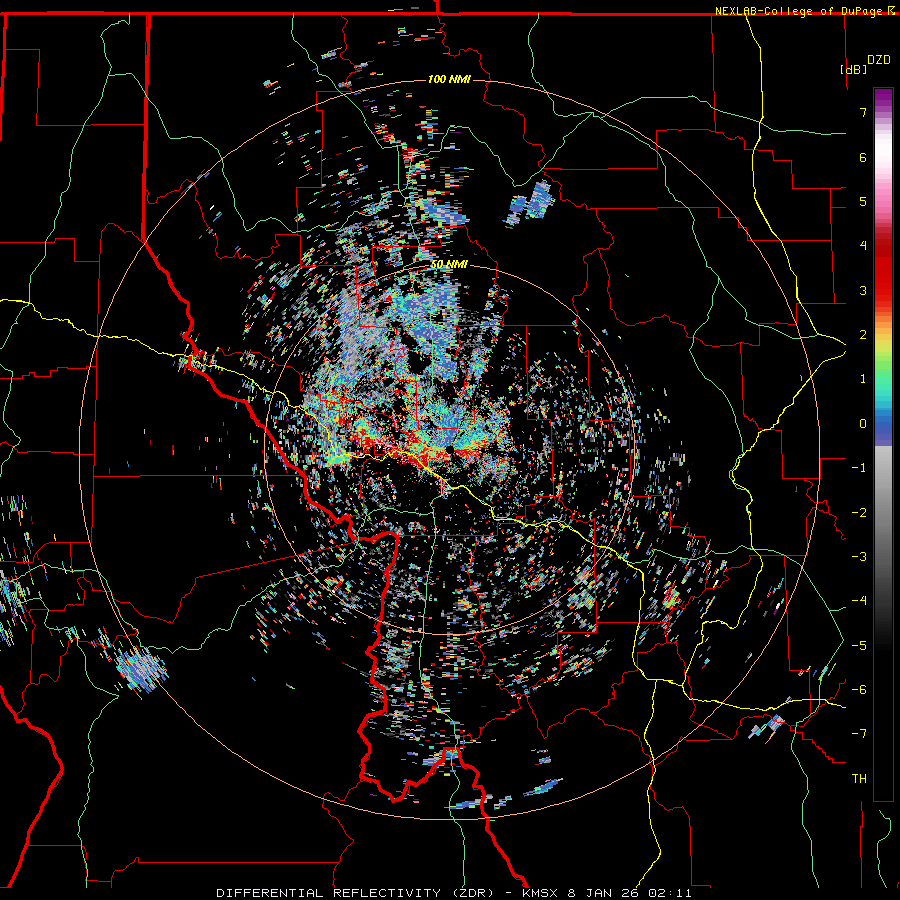Click the 3 value on color scale

(863, 290)
